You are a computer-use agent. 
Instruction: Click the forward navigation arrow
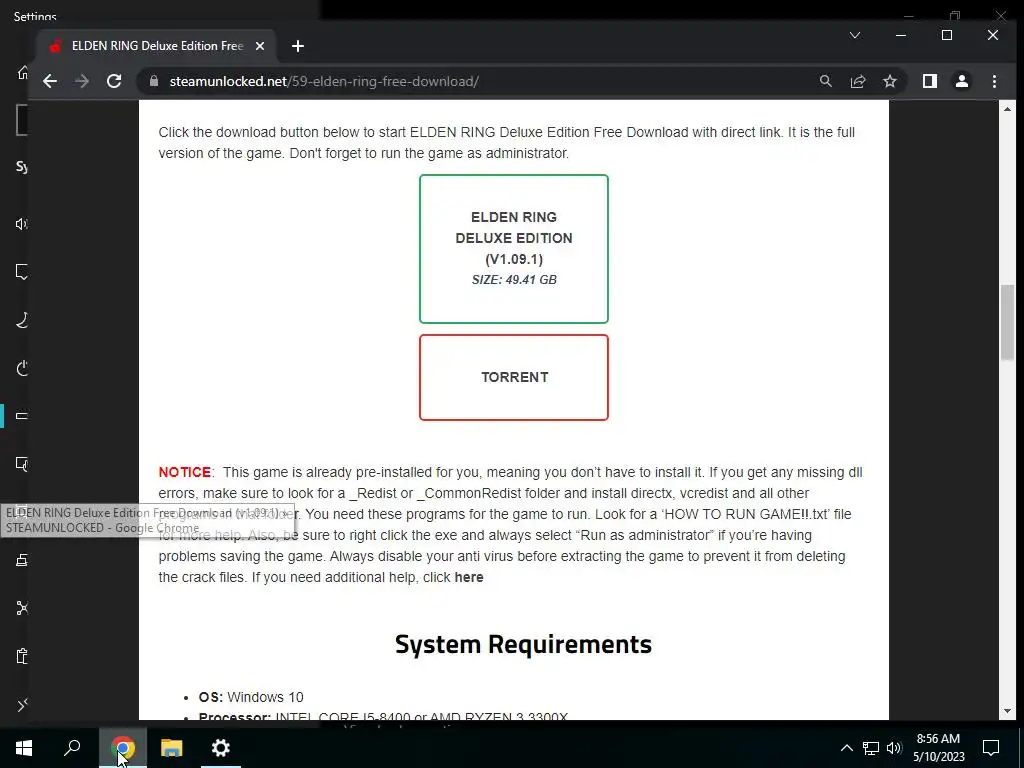click(x=82, y=81)
